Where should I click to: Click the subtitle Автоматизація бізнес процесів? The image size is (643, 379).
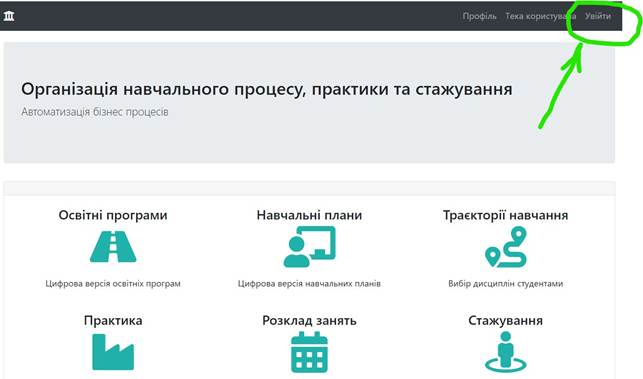[x=95, y=112]
